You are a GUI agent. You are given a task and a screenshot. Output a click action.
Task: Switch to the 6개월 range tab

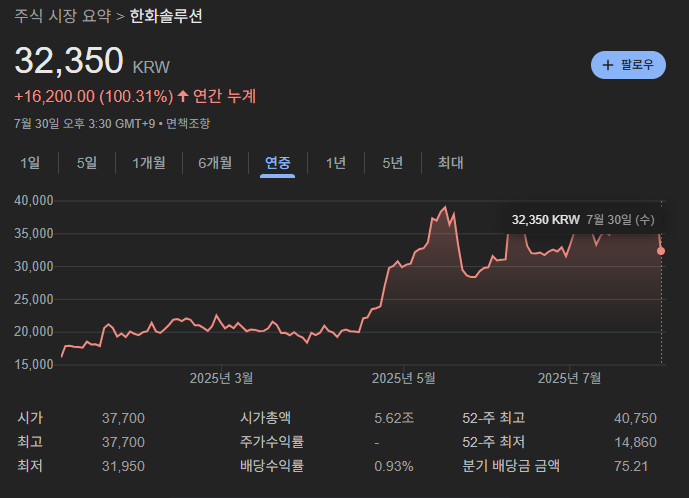[x=215, y=163]
